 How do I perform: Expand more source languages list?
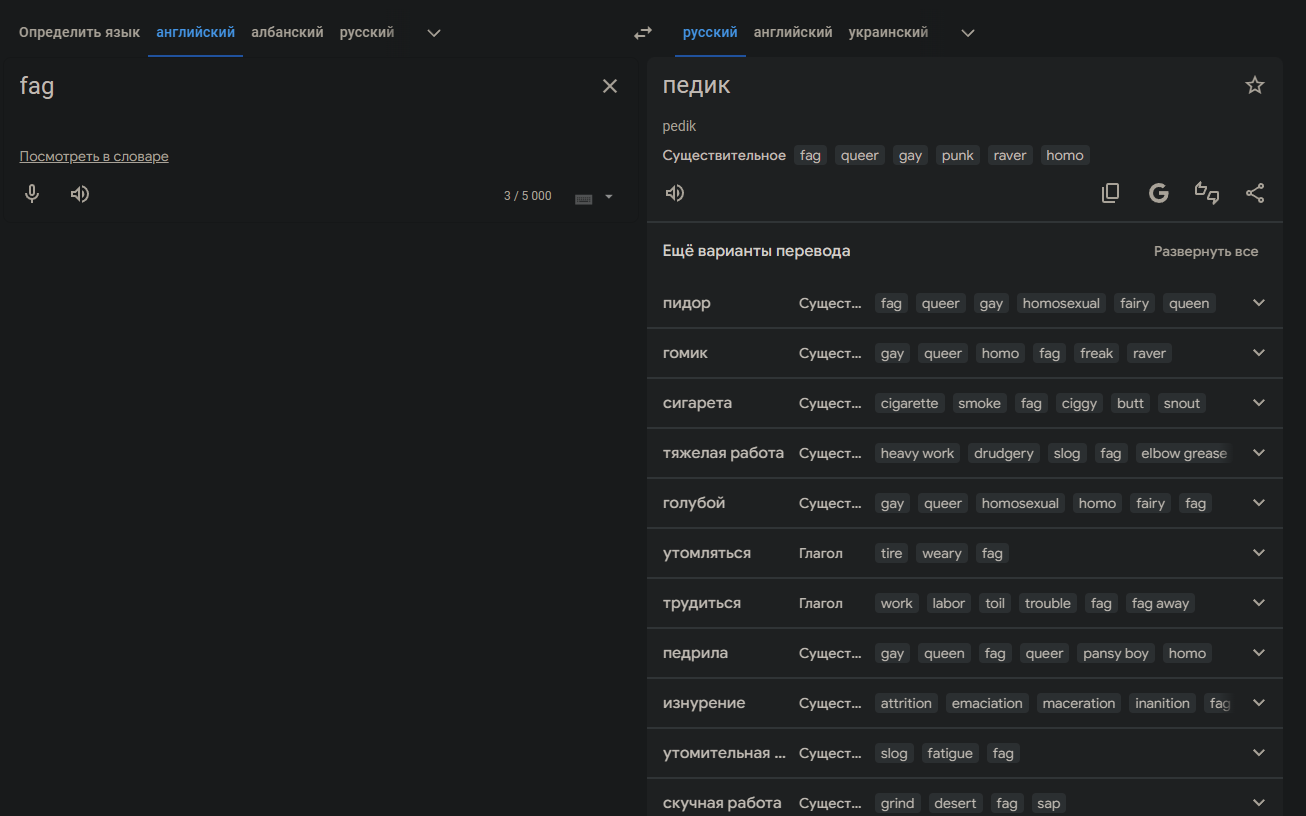(x=434, y=33)
